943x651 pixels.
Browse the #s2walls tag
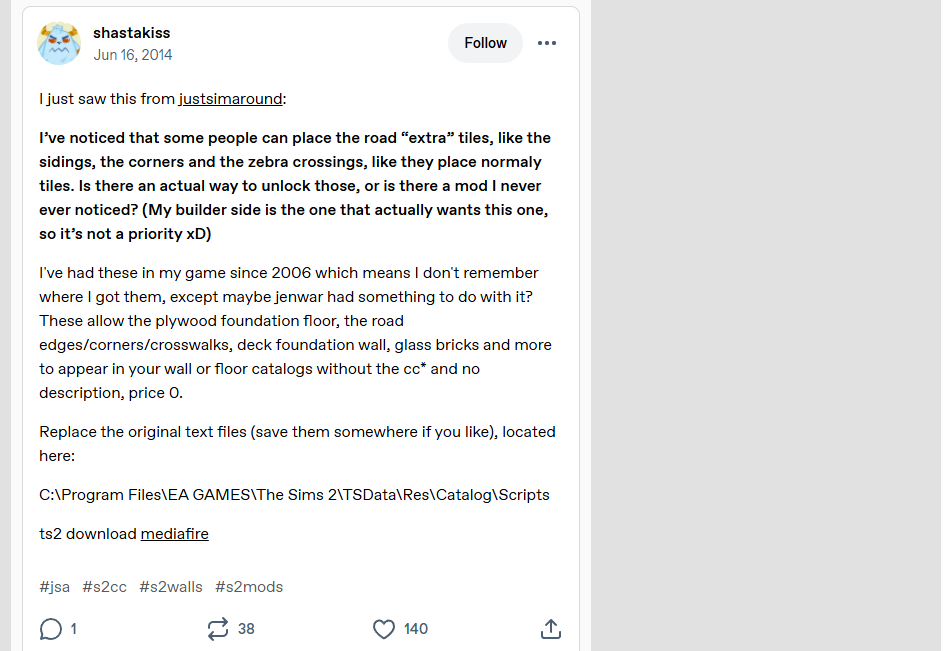pyautogui.click(x=171, y=587)
